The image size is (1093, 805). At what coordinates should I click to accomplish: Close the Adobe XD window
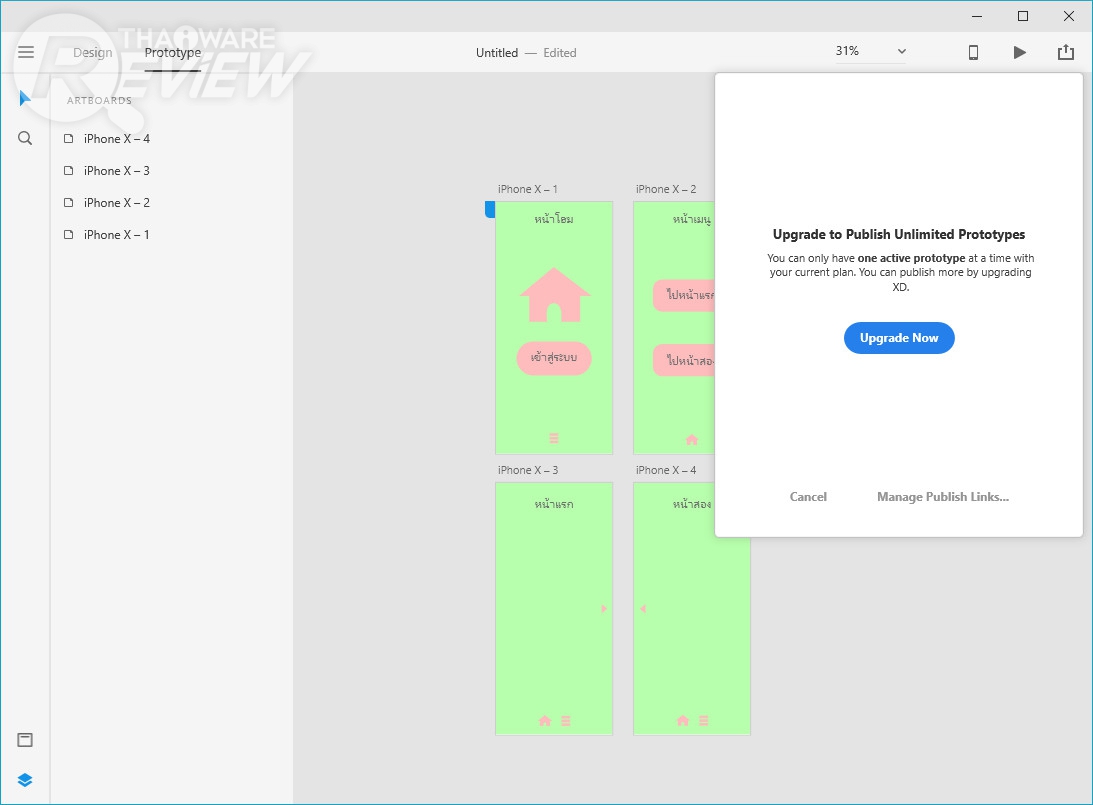[x=1069, y=16]
